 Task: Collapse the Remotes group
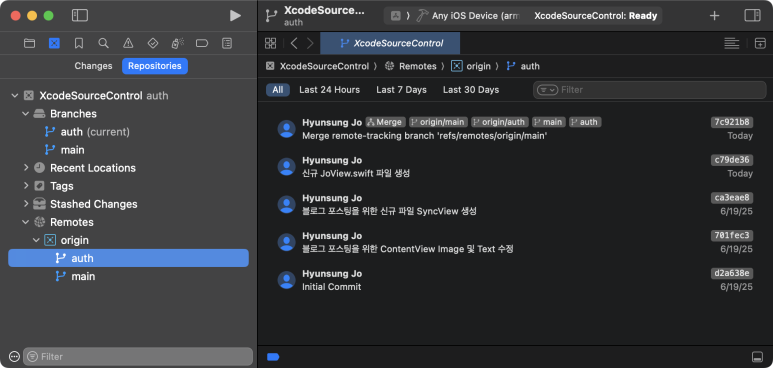pyautogui.click(x=26, y=222)
